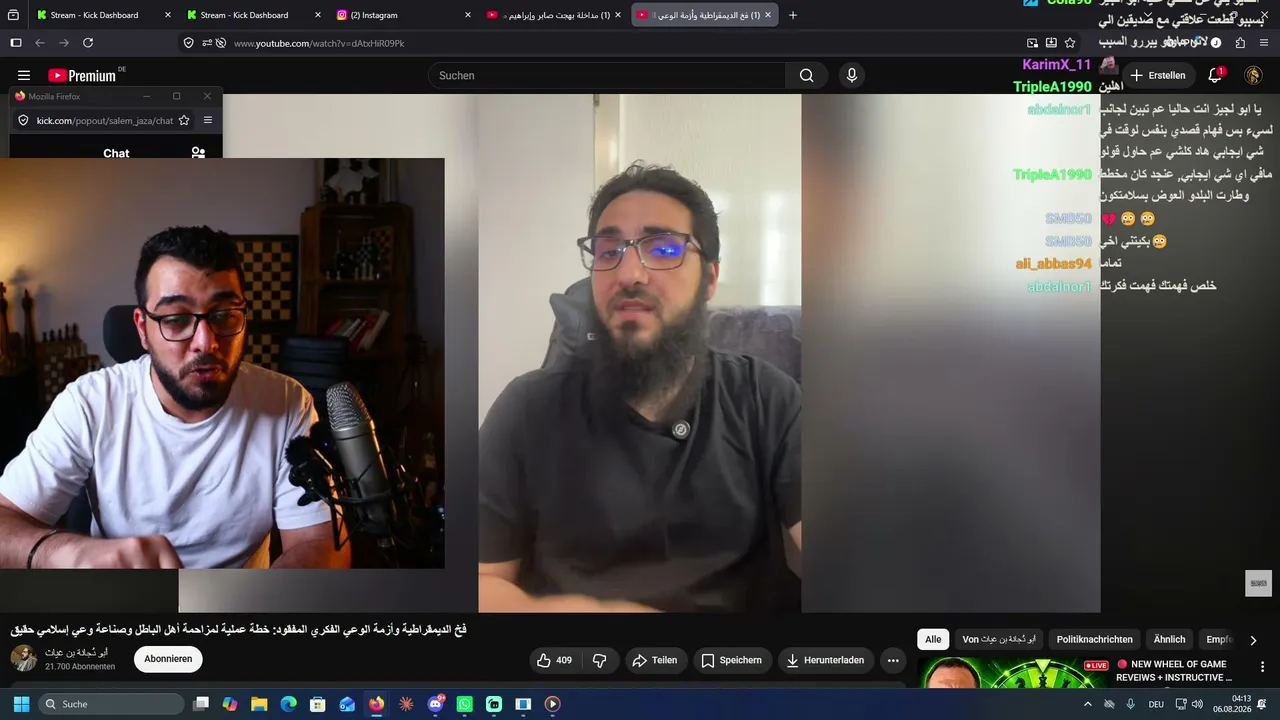Open the DEU keyboard language switcher
1280x720 pixels.
pyautogui.click(x=1156, y=704)
